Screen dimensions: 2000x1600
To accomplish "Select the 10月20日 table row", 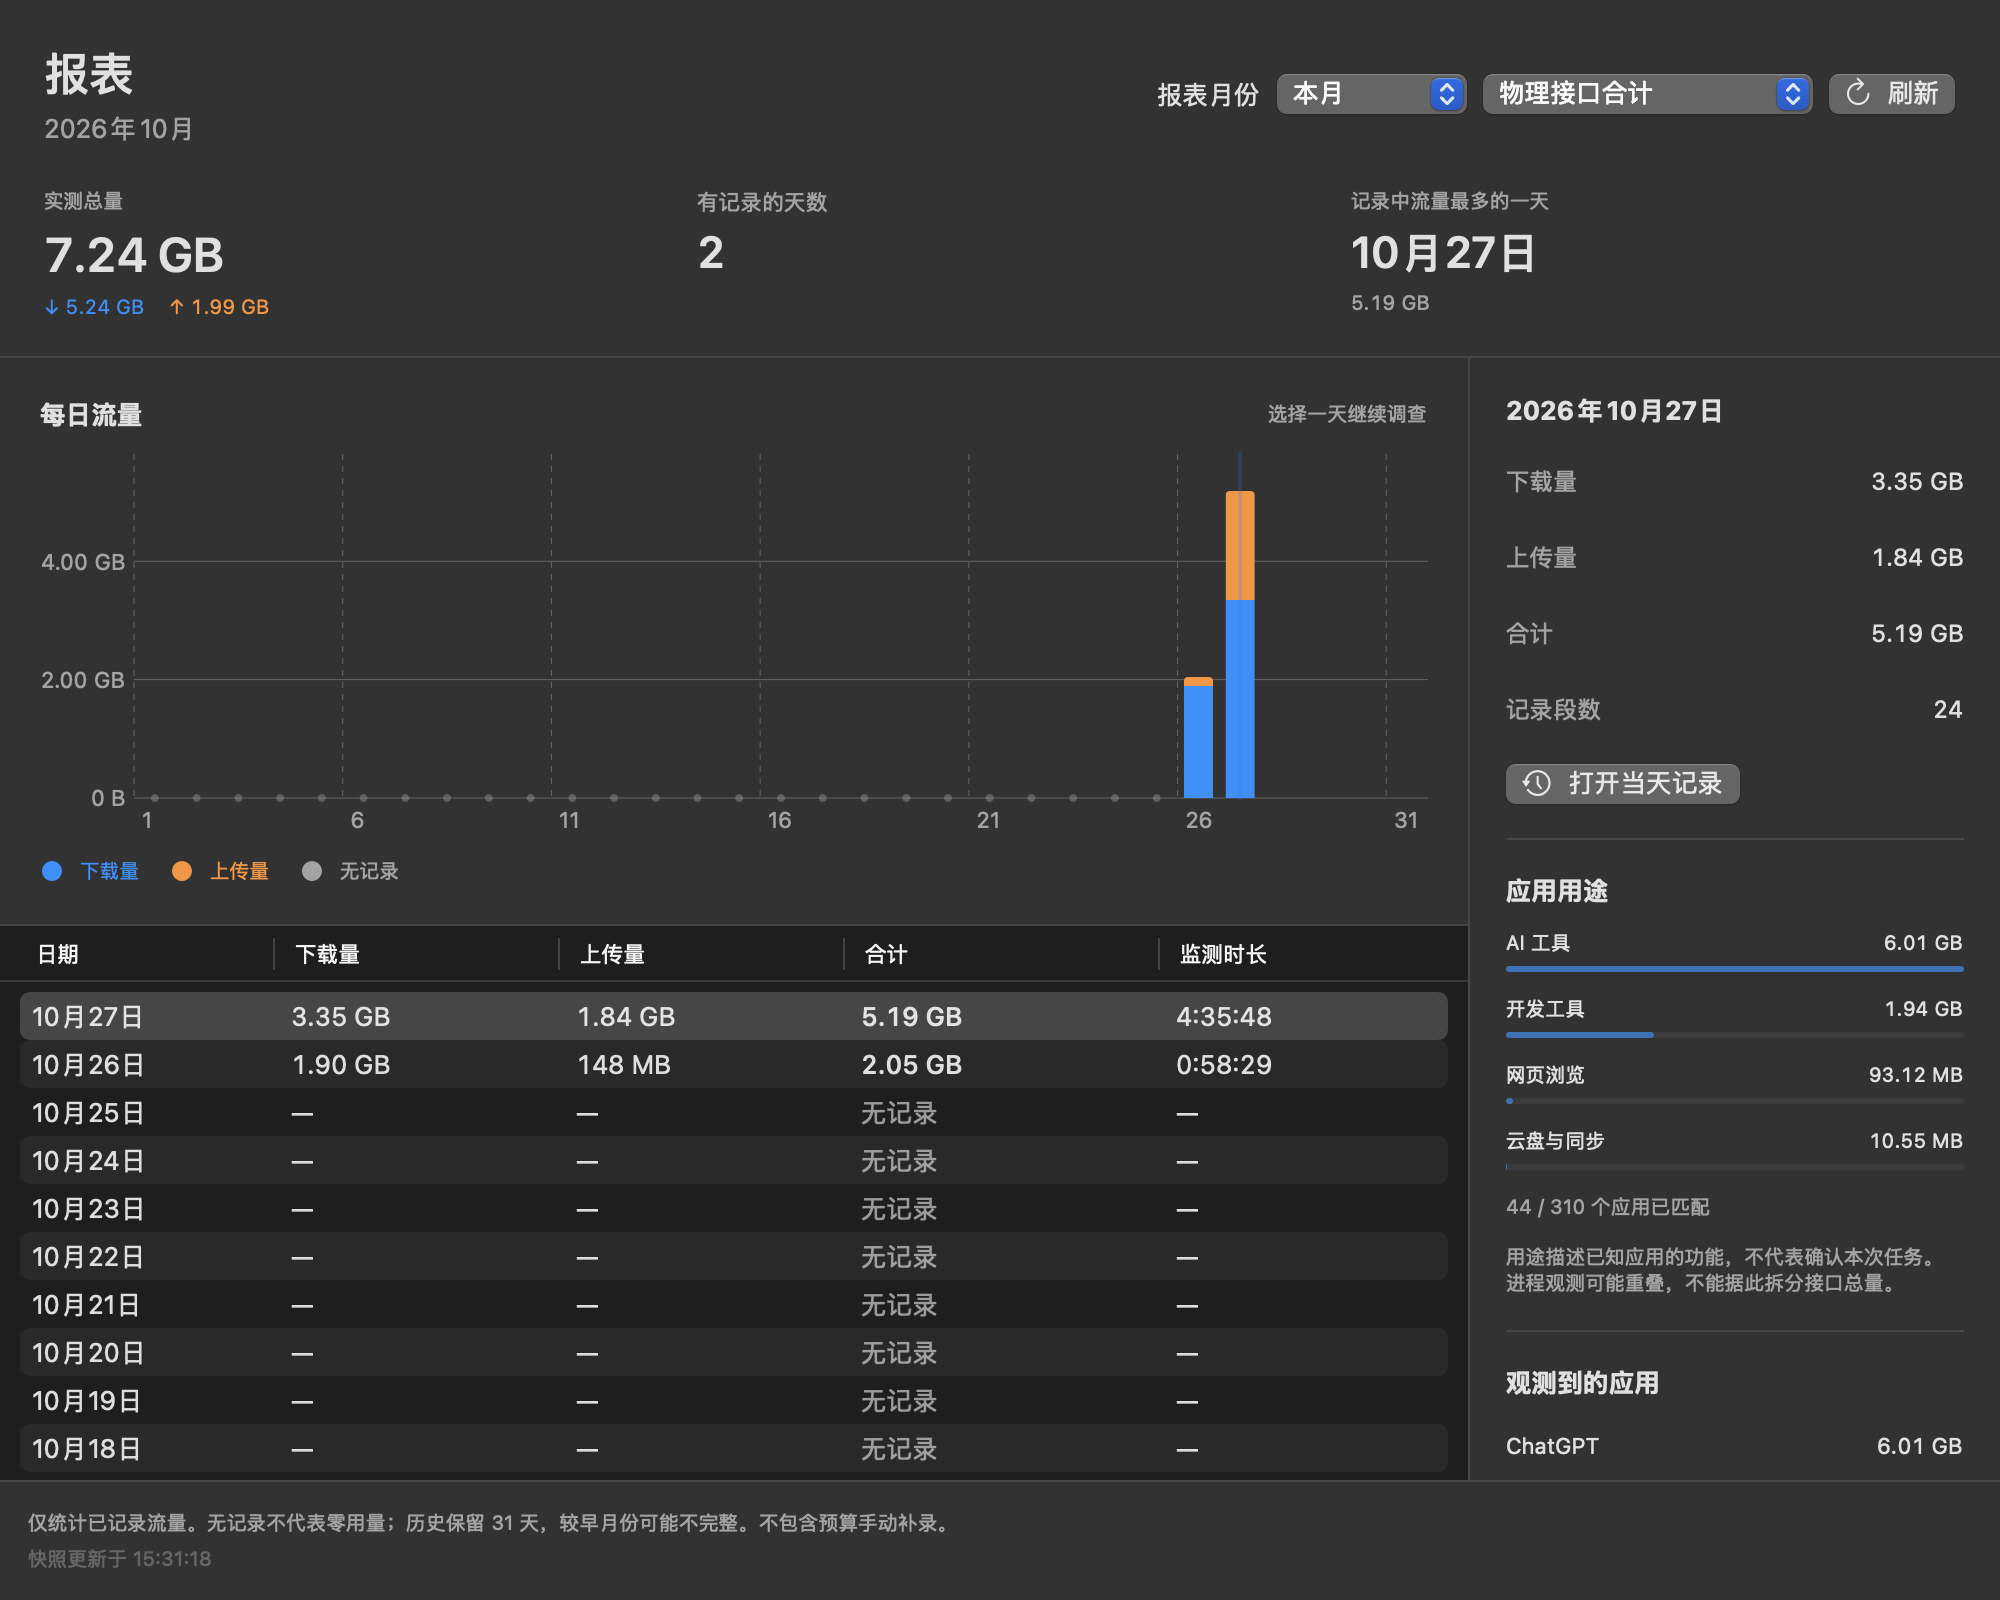I will coord(734,1352).
